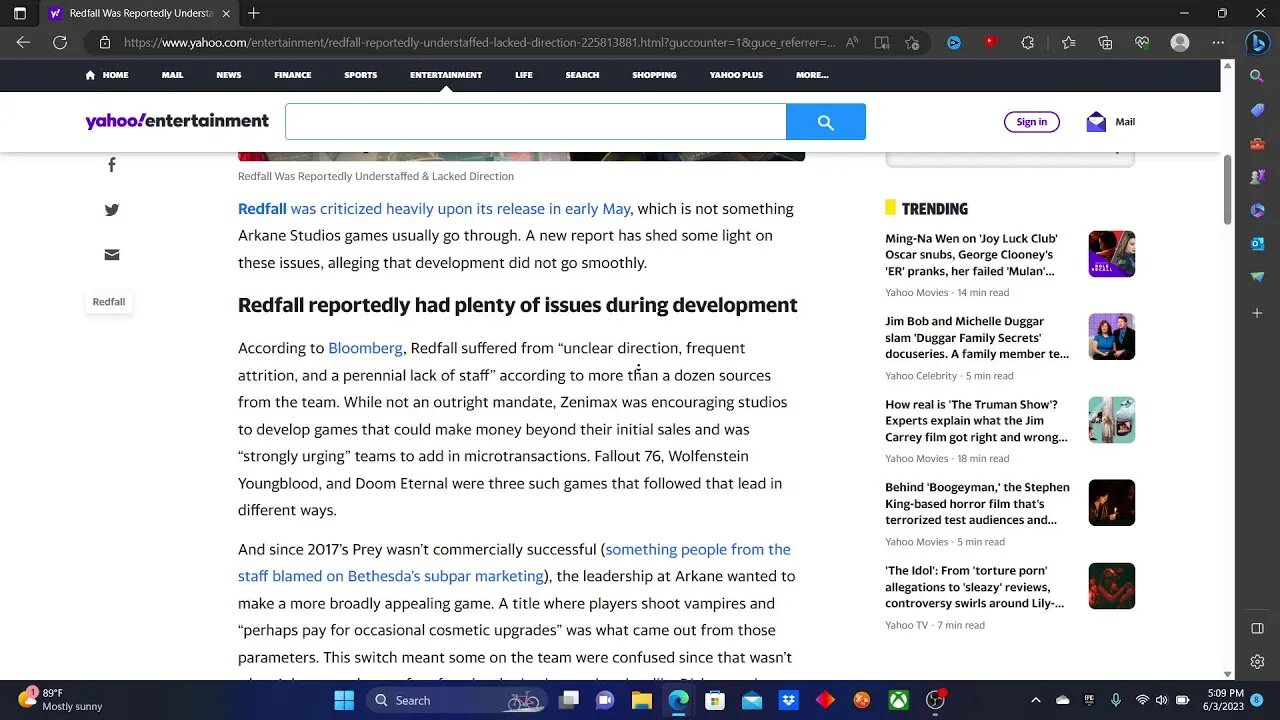Select MAIL in Yahoo nav bar
The height and width of the screenshot is (720, 1280).
pyautogui.click(x=172, y=75)
